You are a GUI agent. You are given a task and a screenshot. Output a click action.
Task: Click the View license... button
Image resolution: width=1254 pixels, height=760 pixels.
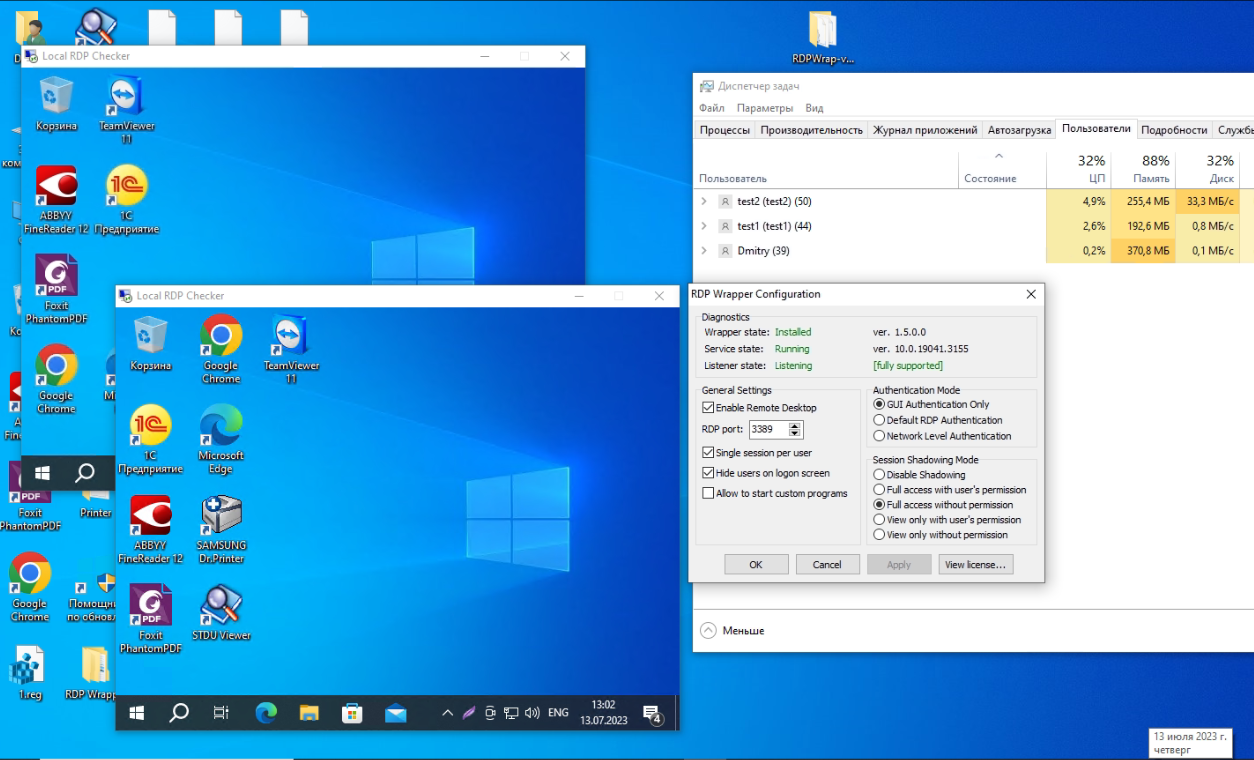click(976, 565)
